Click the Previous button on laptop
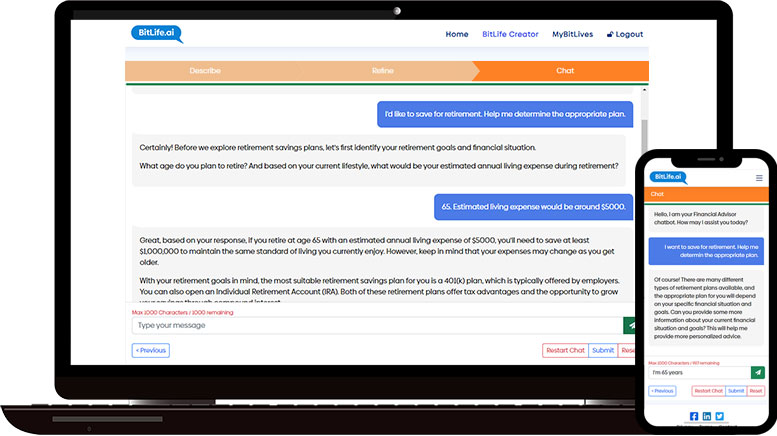The width and height of the screenshot is (777, 436). pos(151,350)
